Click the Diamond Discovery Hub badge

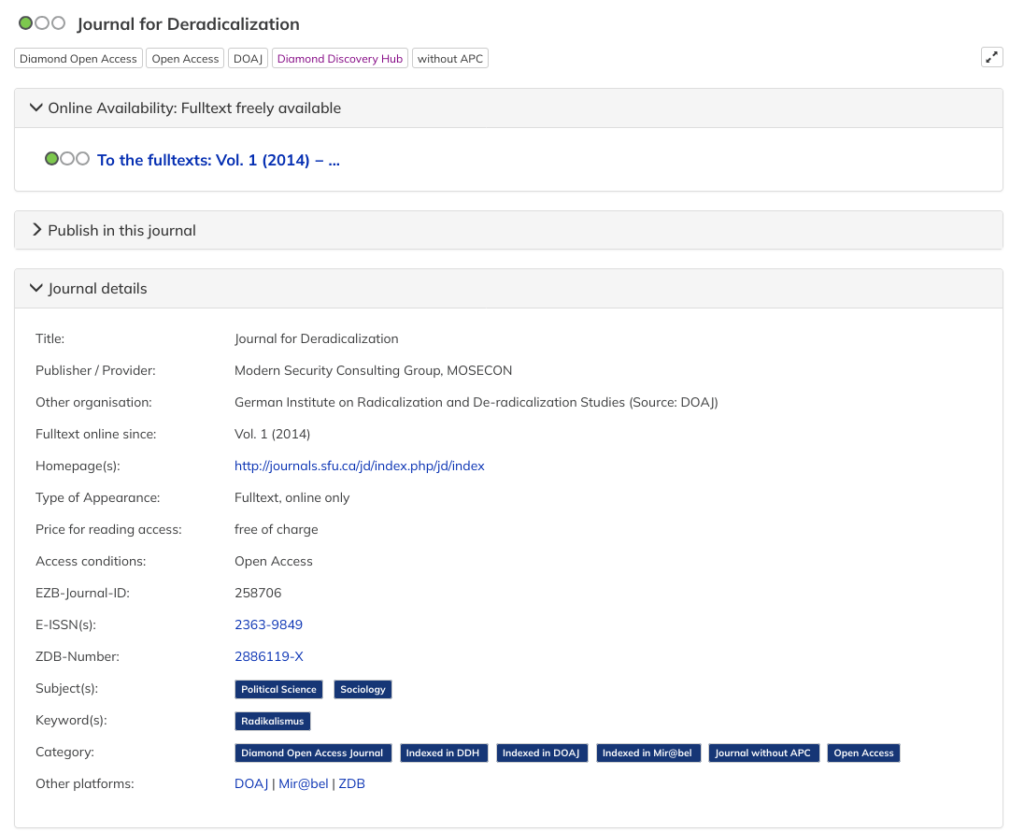coord(340,59)
